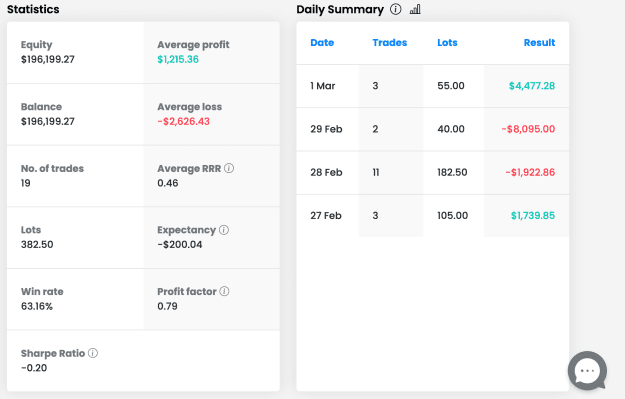Sort table by Lots column header

447,43
